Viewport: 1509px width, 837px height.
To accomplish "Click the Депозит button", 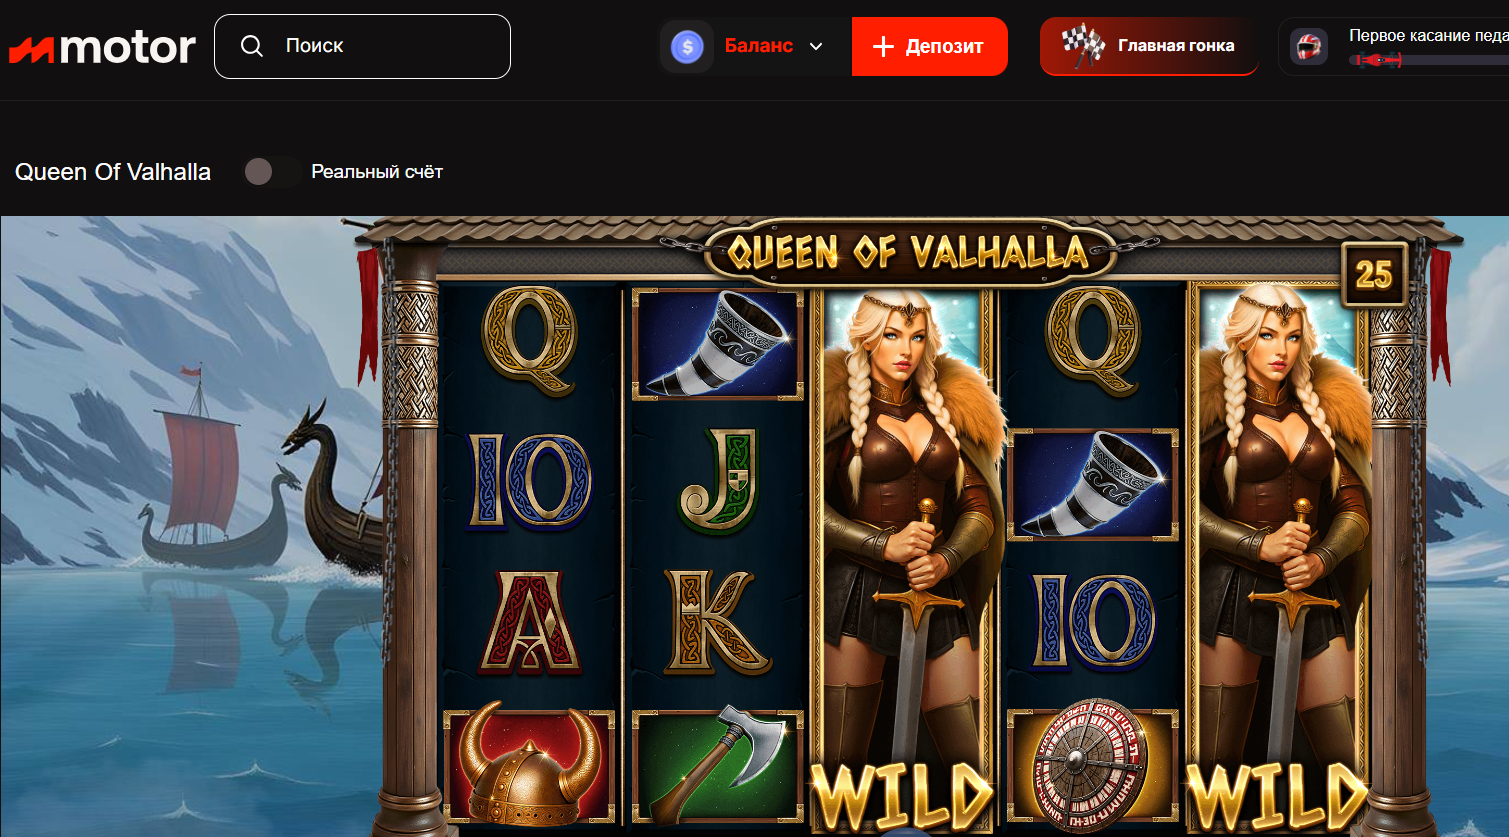I will point(930,46).
